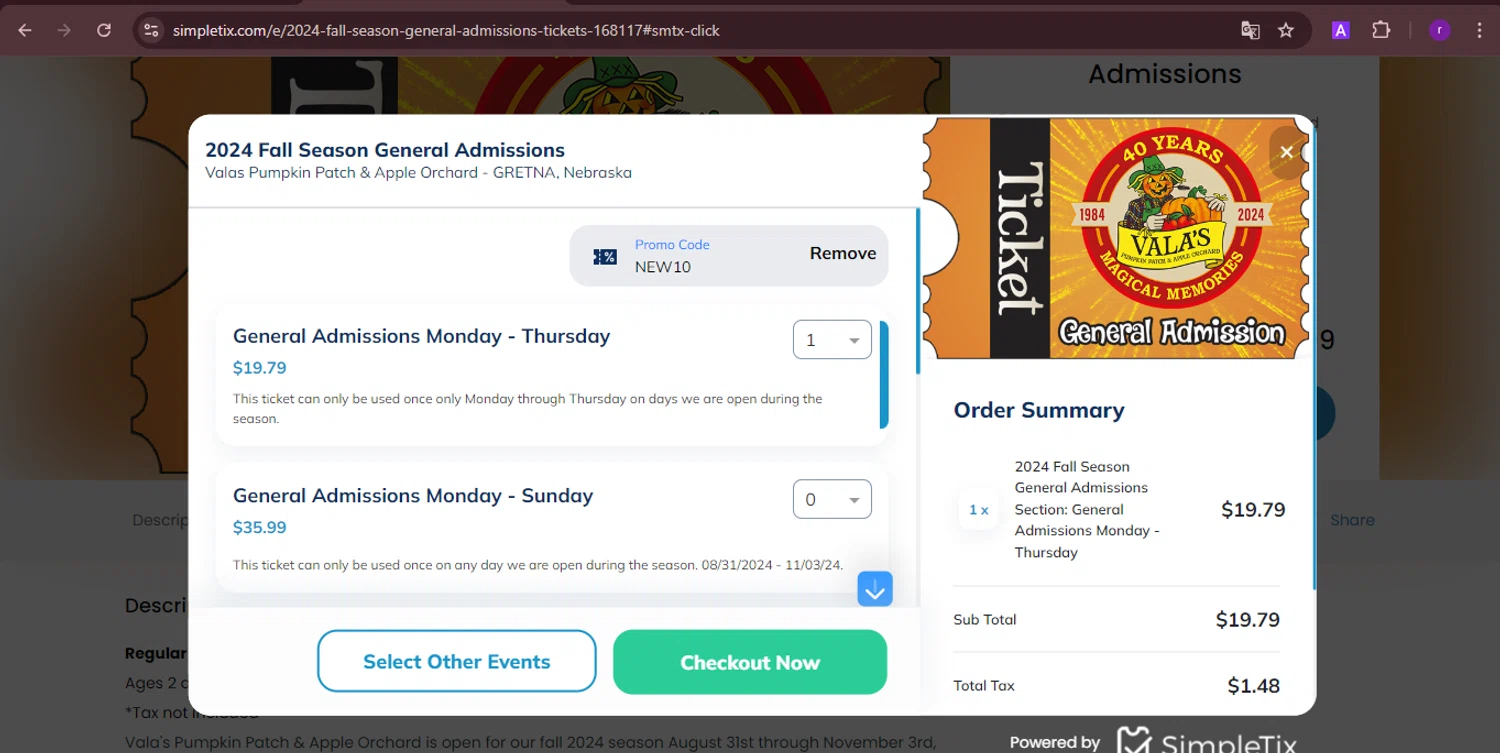This screenshot has width=1500, height=753.
Task: Open the Chrome three-dot menu
Action: point(1479,30)
